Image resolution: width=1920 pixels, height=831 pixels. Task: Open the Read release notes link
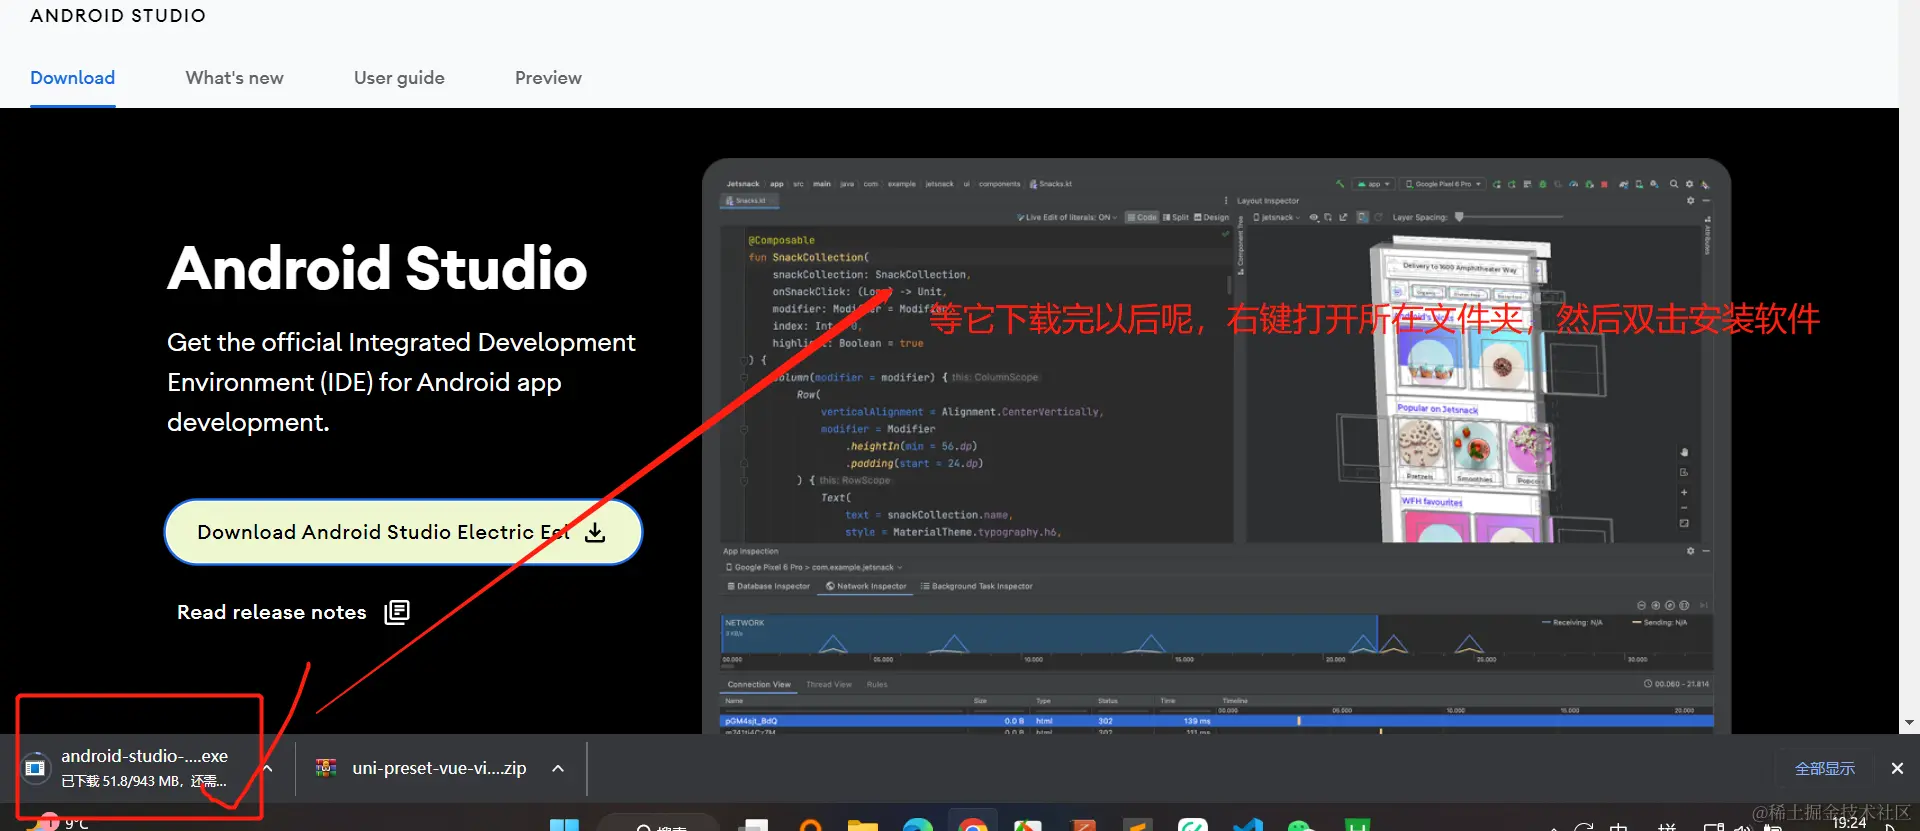(x=293, y=612)
